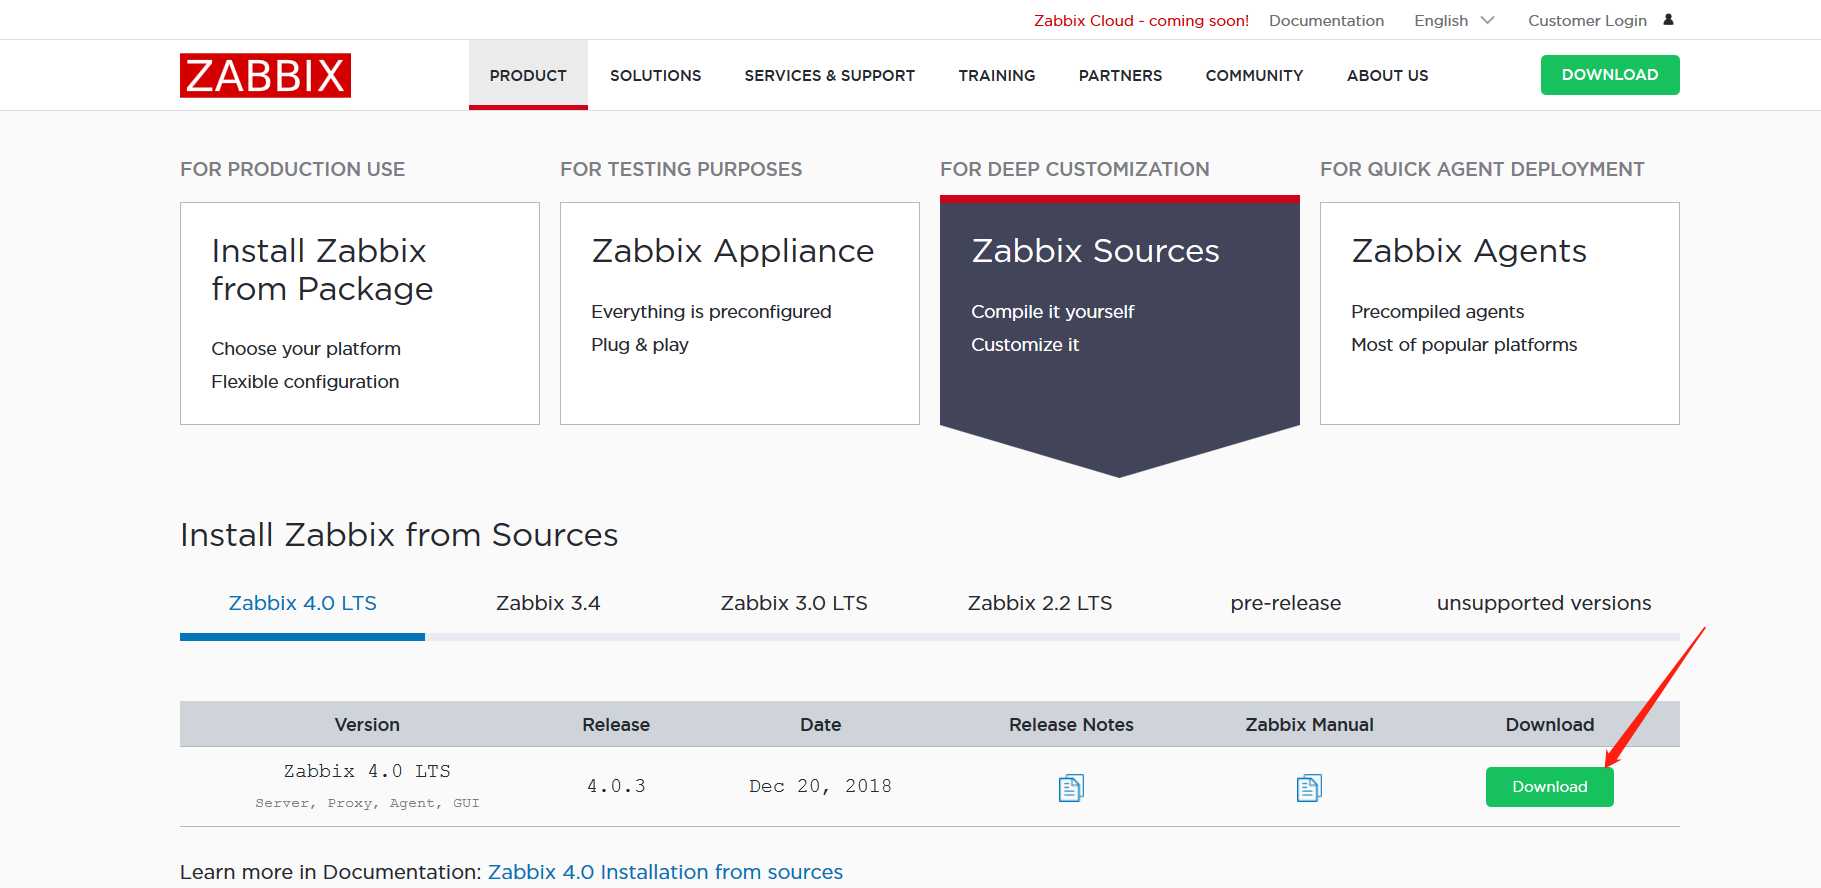Click the FOR DEEP CUSTOMIZATION heading
The image size is (1821, 888).
click(x=1075, y=169)
